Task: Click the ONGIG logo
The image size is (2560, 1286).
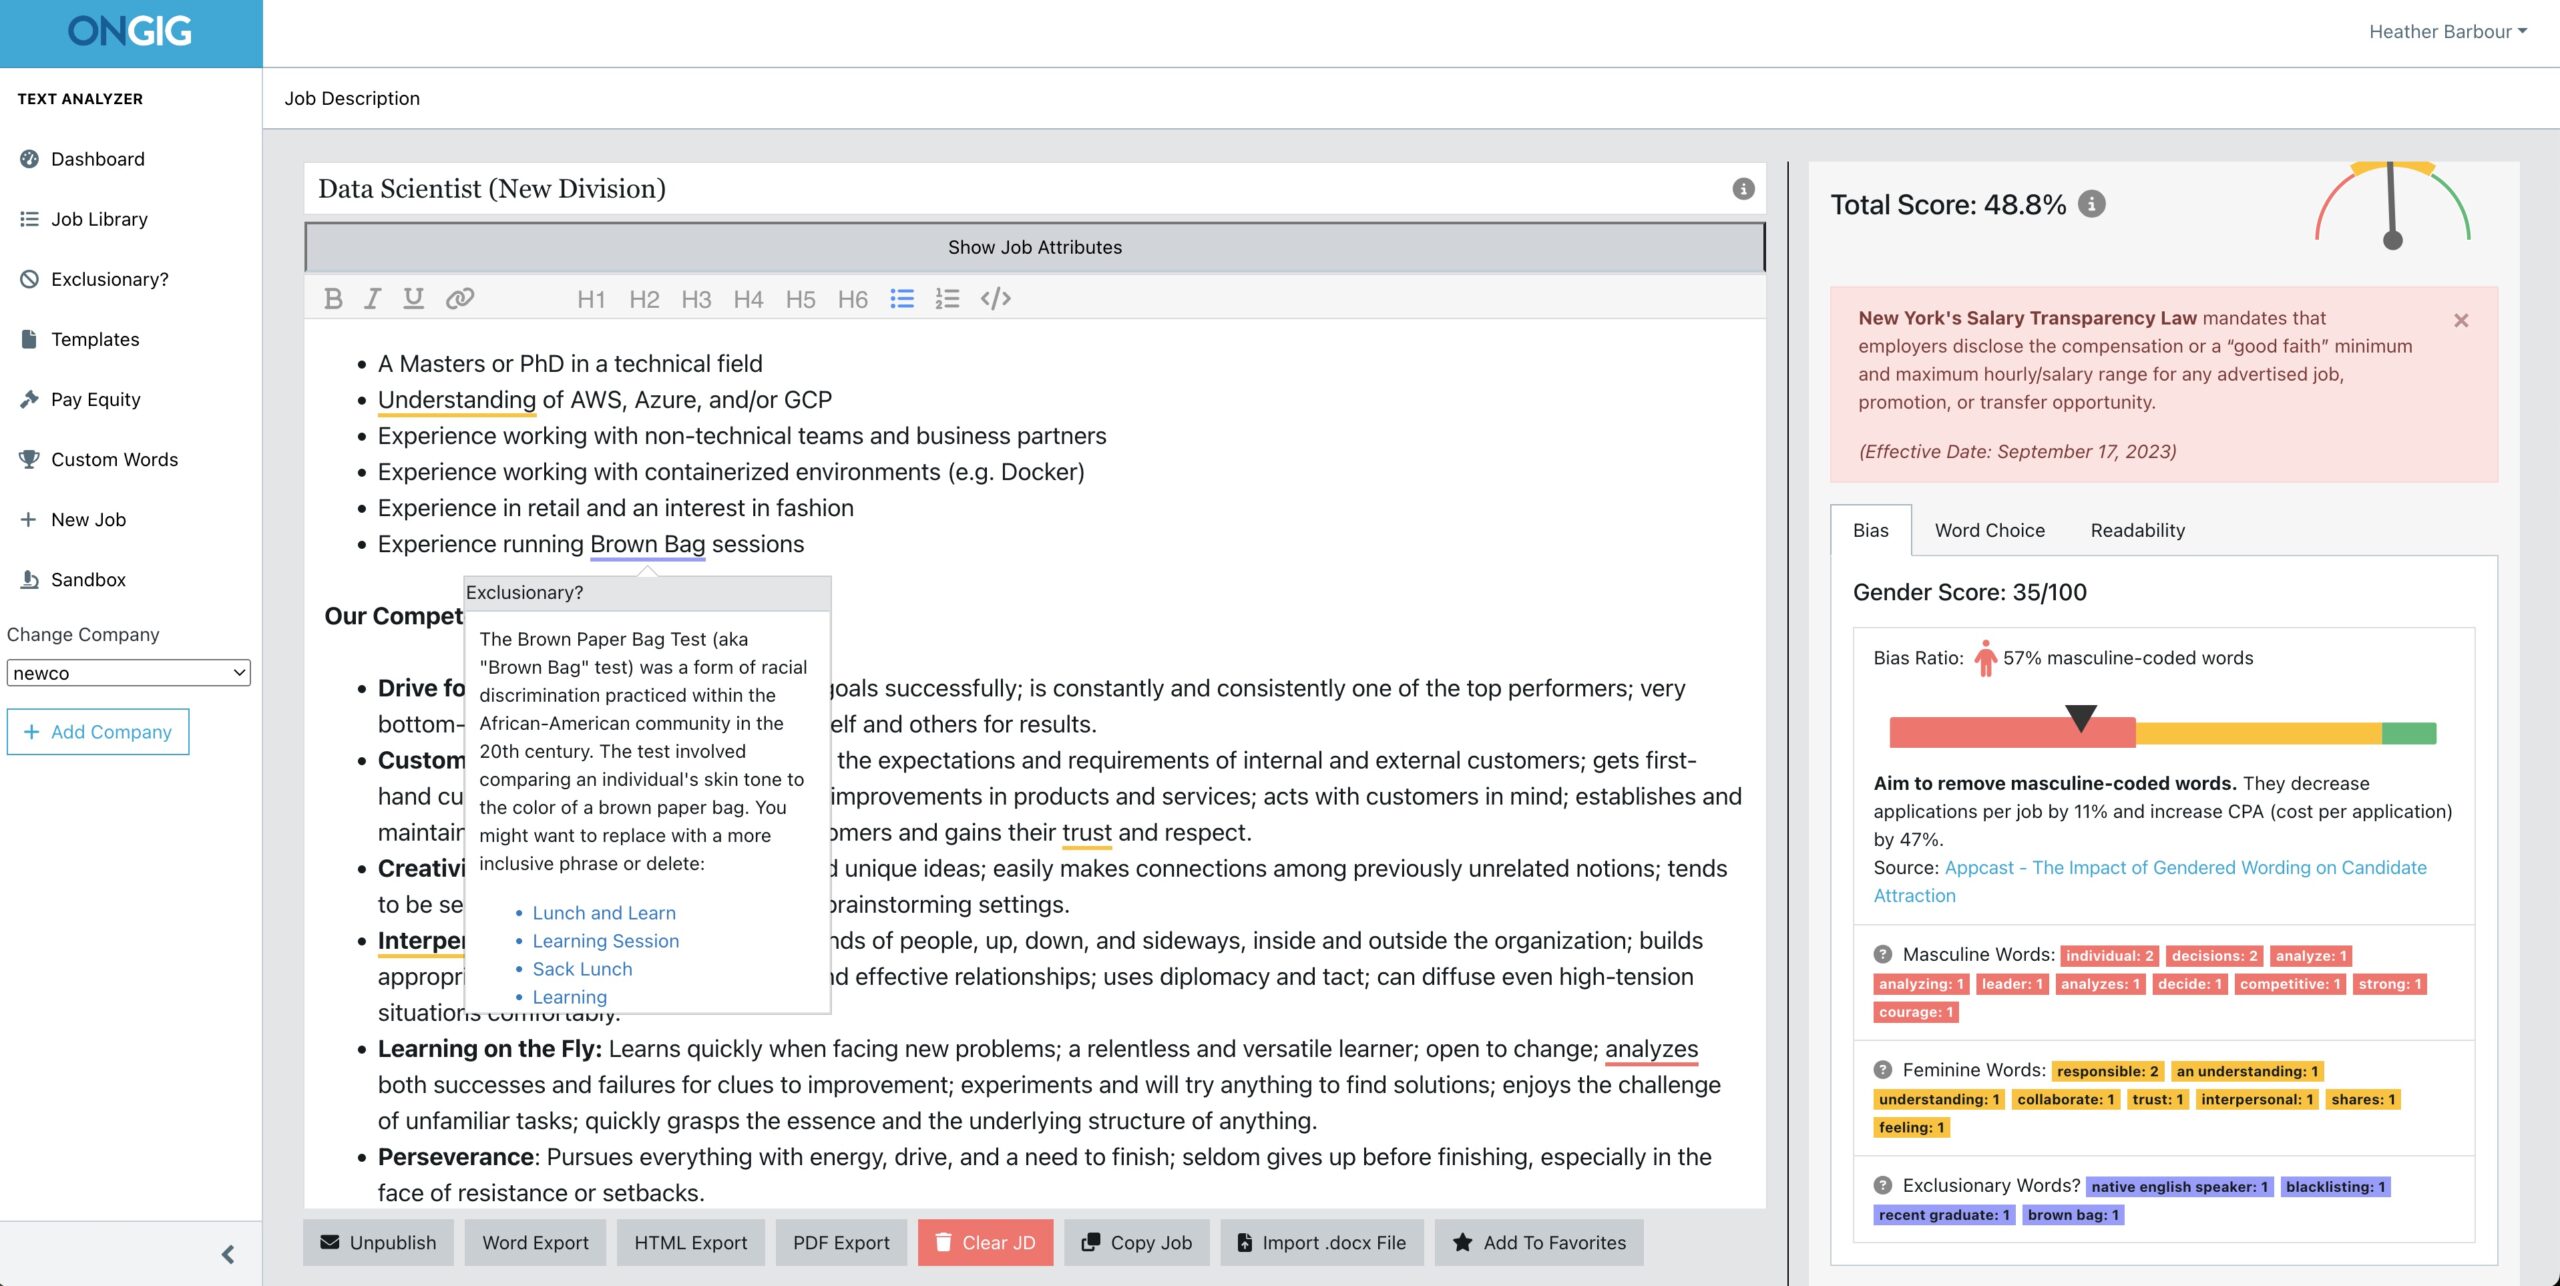Action: pyautogui.click(x=130, y=32)
